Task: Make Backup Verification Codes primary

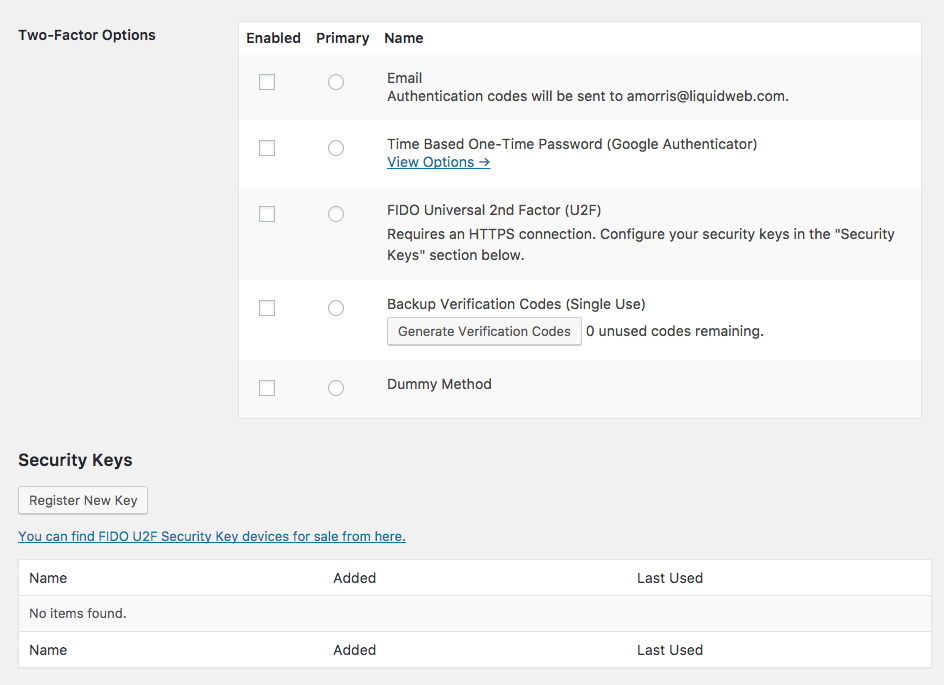Action: pos(336,308)
